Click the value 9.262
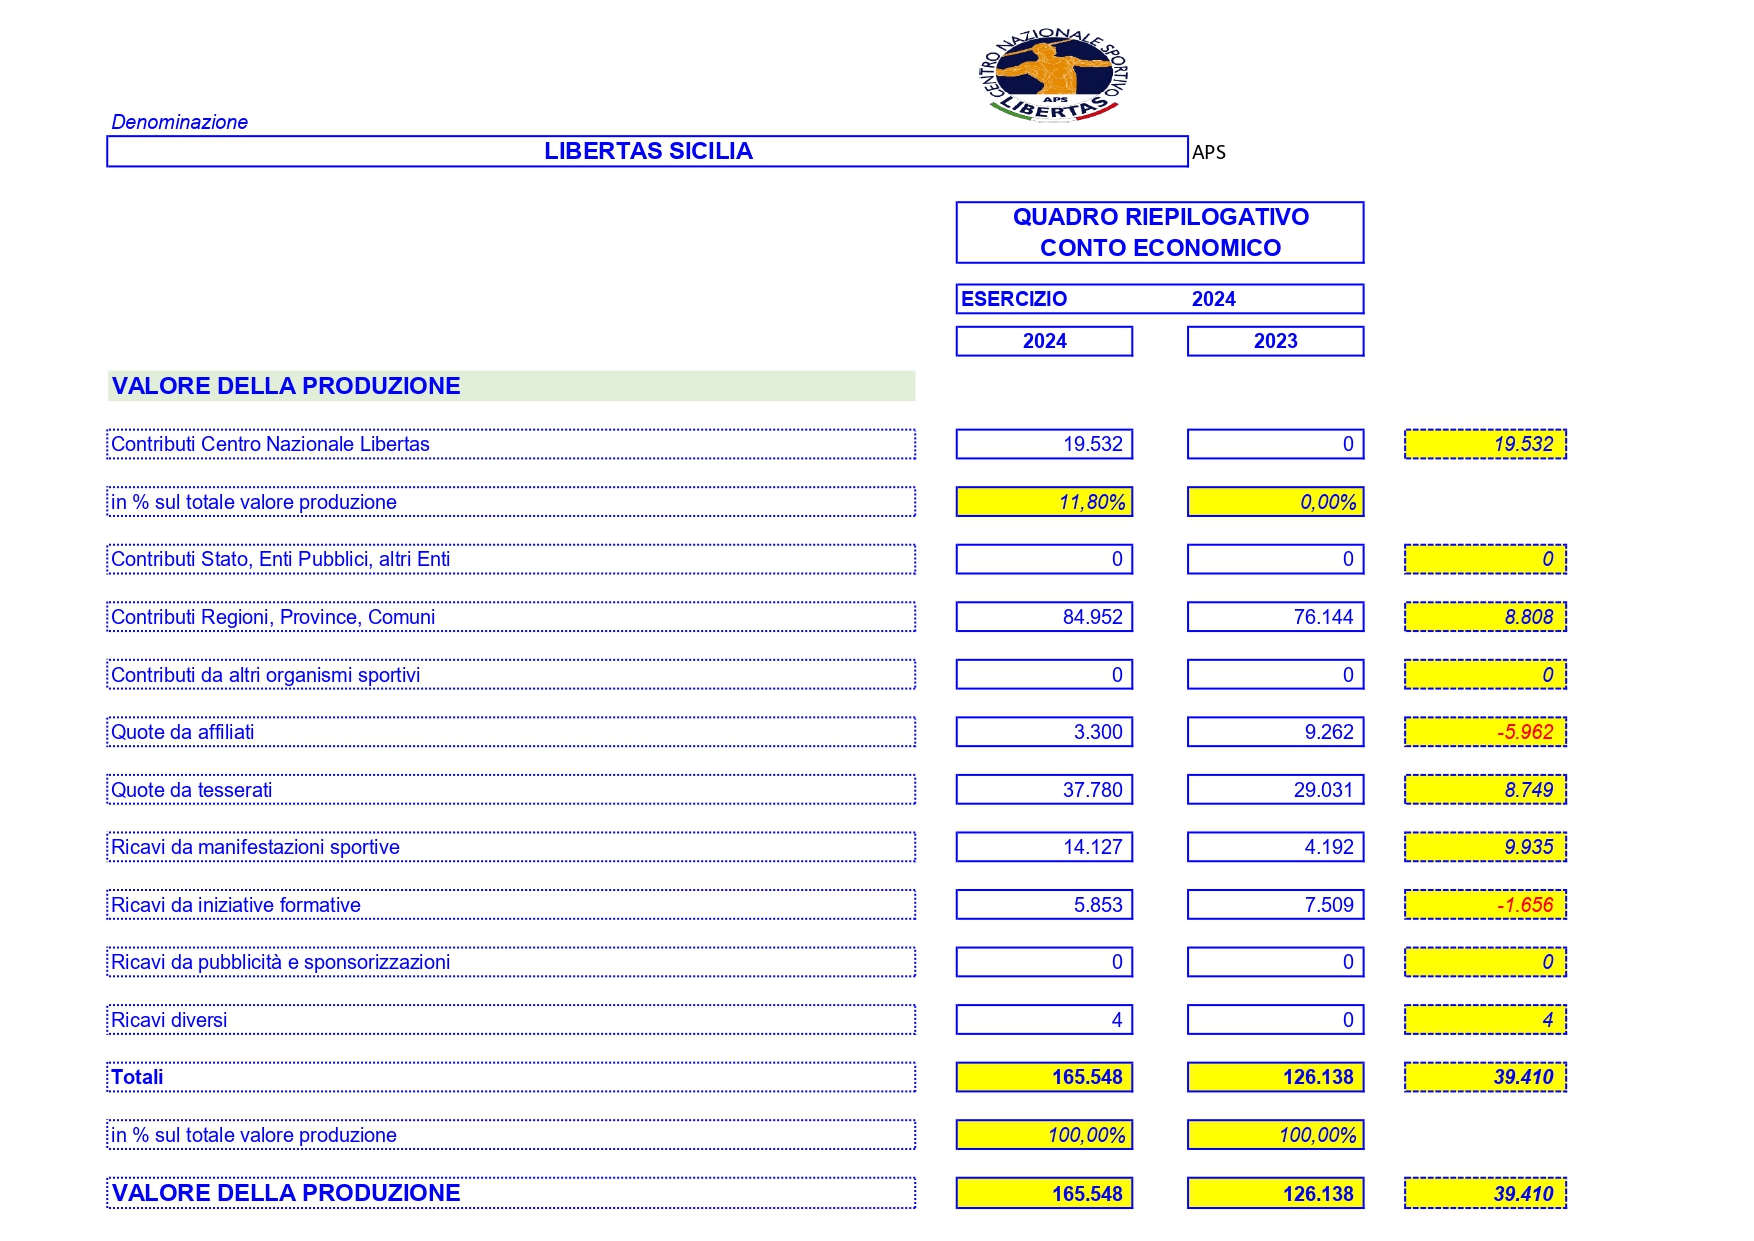The width and height of the screenshot is (1754, 1241). pos(1275,732)
